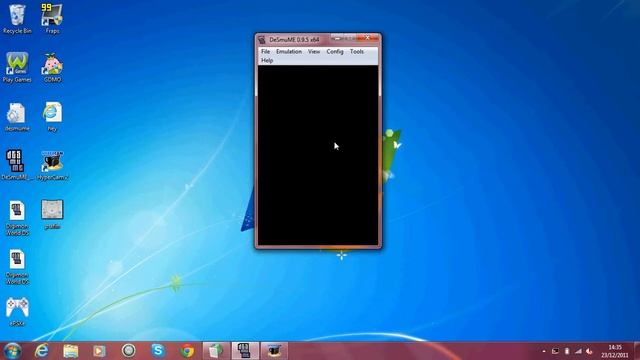Viewport: 640px width, 360px height.
Task: Open Skype from the taskbar
Action: pyautogui.click(x=158, y=350)
